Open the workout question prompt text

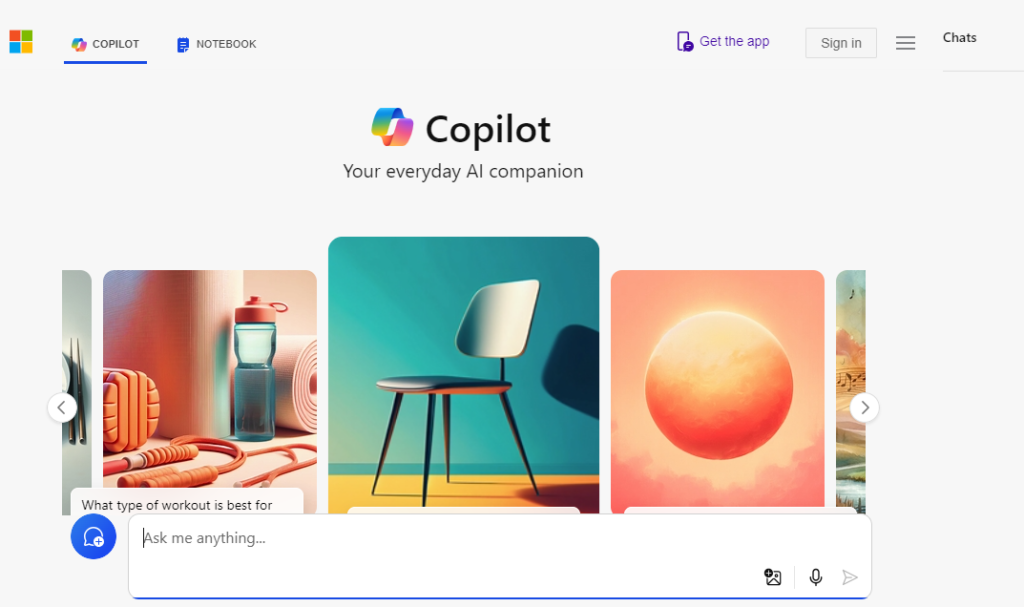tap(177, 505)
